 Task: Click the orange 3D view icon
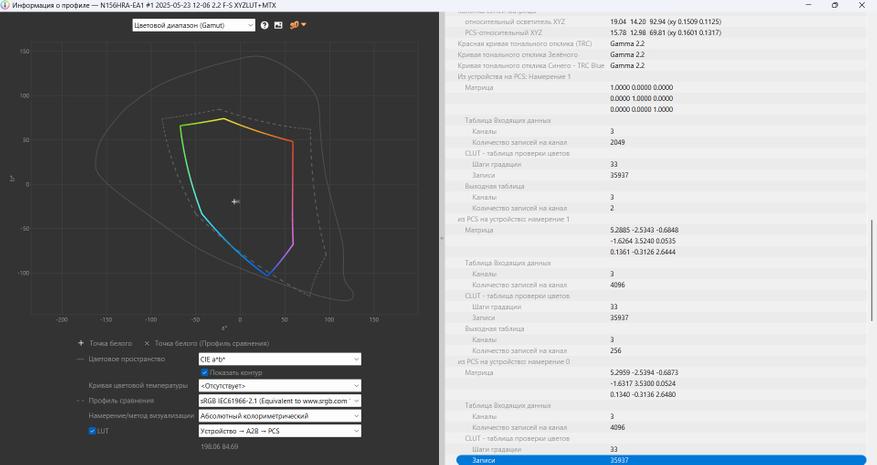(294, 25)
